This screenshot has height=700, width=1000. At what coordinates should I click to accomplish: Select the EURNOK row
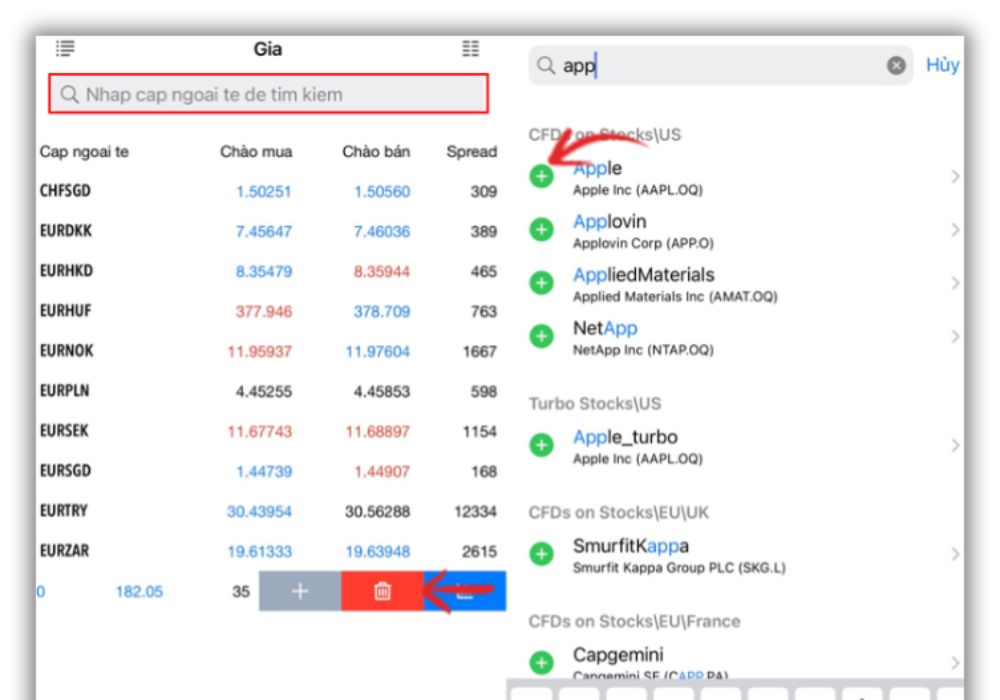coord(268,351)
